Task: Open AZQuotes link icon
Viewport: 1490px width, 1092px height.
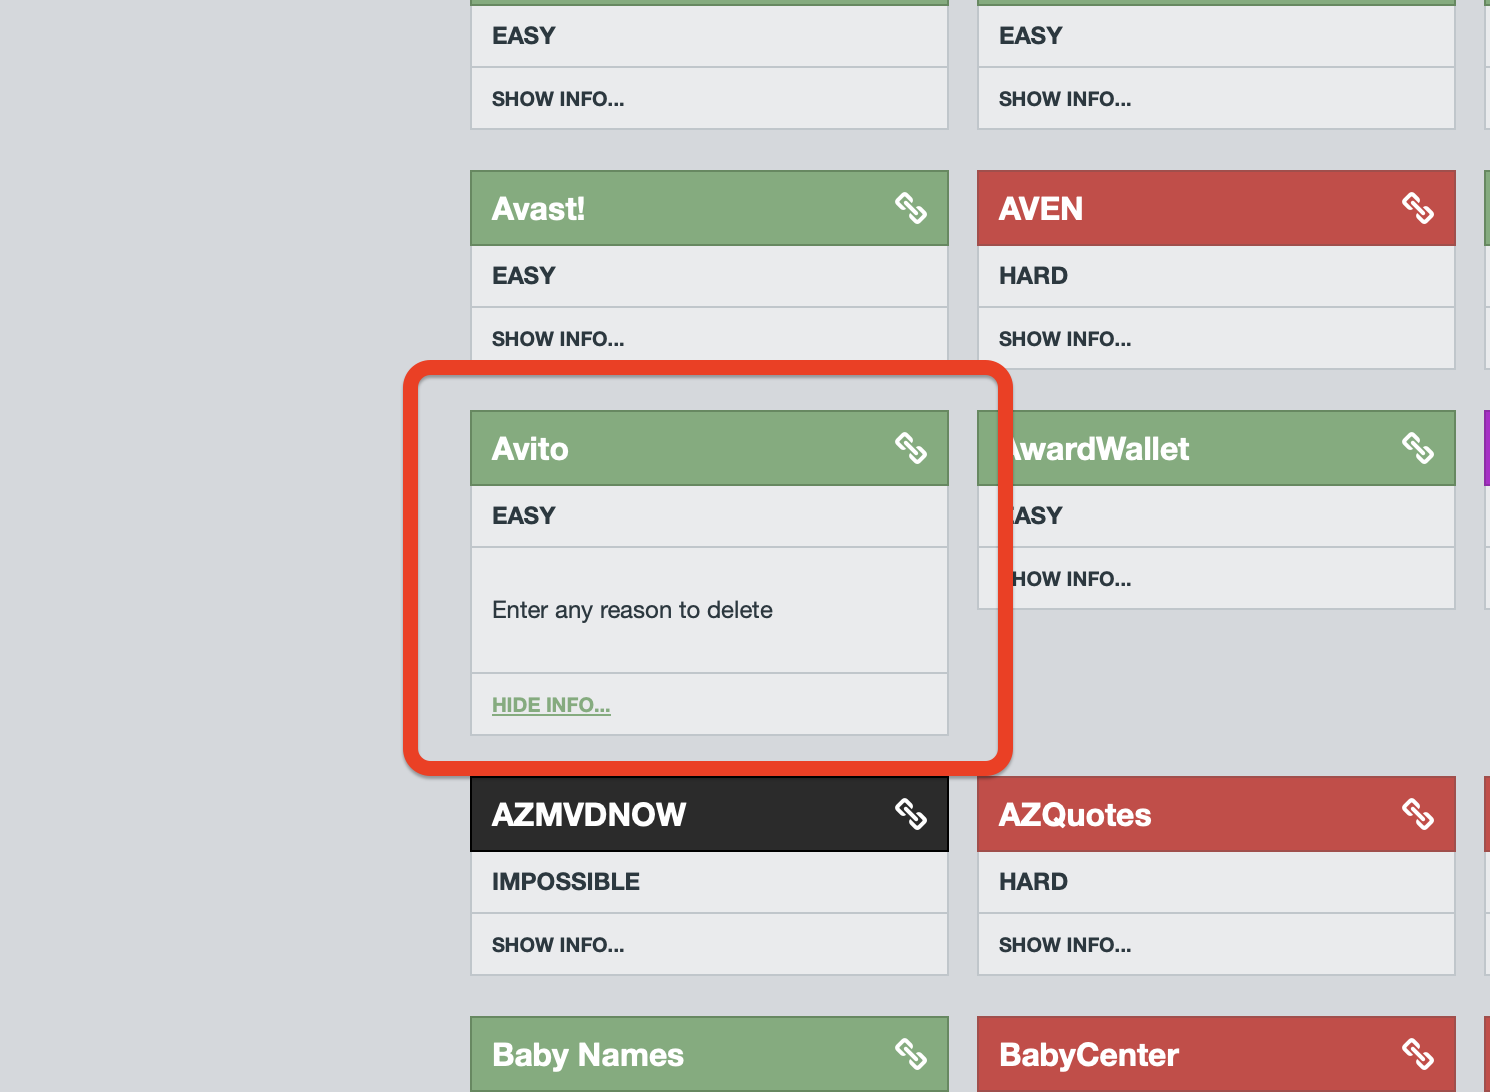Action: point(1417,814)
